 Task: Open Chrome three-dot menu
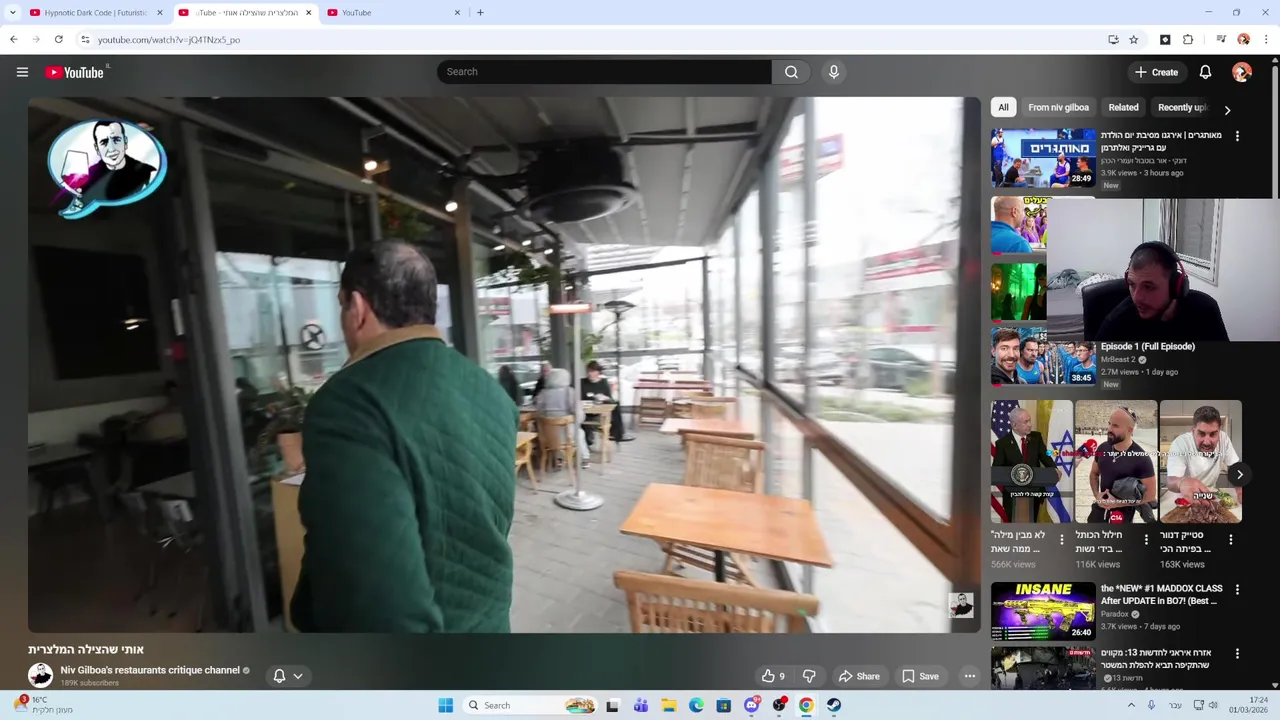(x=1266, y=40)
